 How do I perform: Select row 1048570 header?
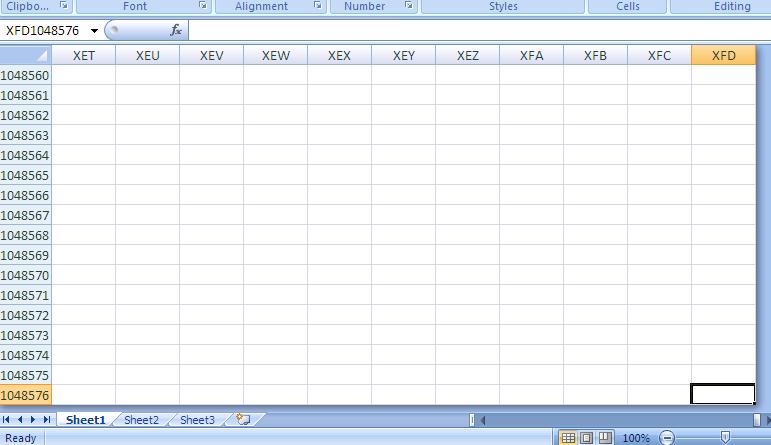26,275
